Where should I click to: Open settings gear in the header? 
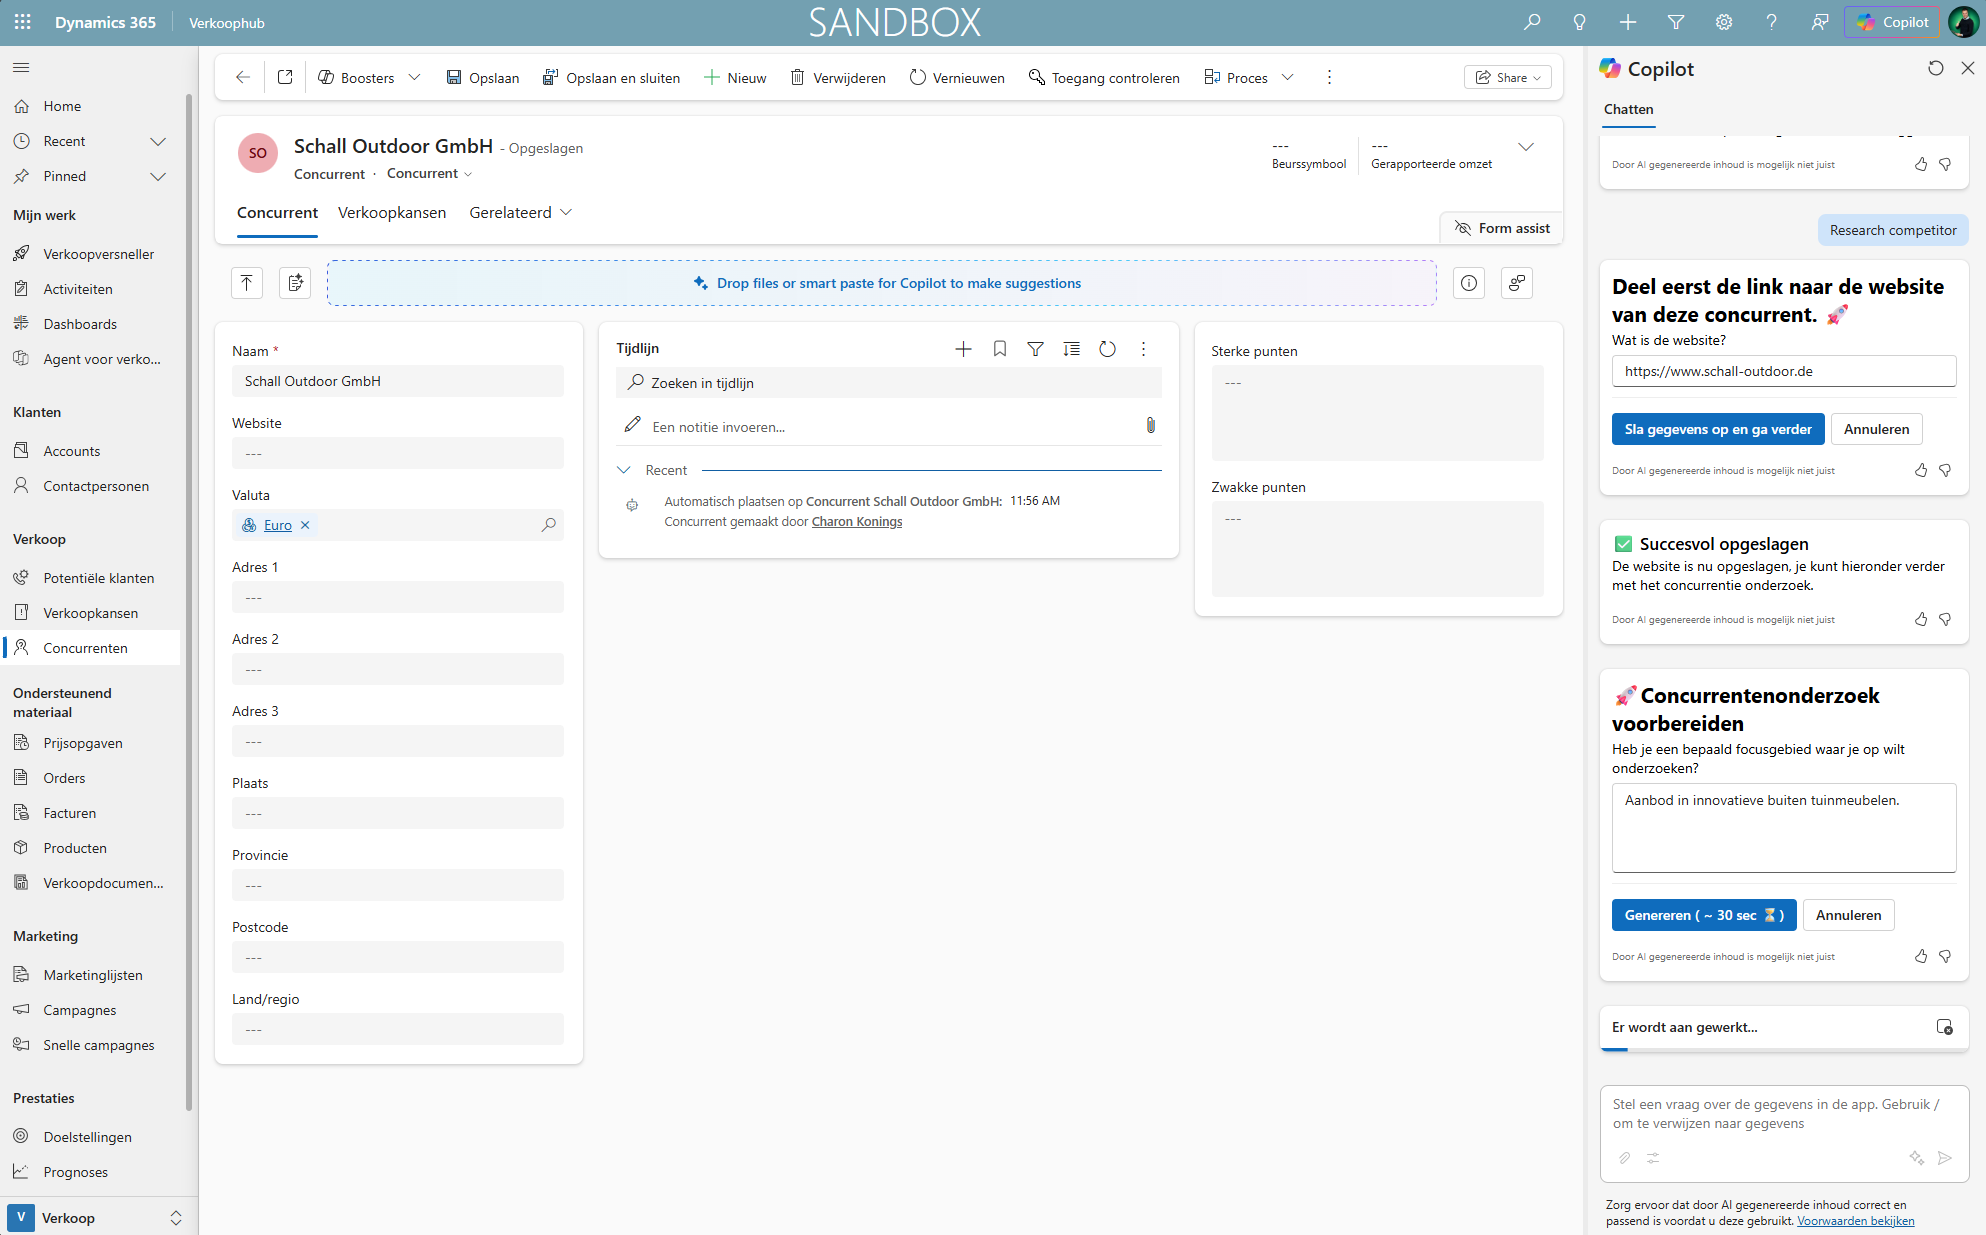pos(1724,22)
